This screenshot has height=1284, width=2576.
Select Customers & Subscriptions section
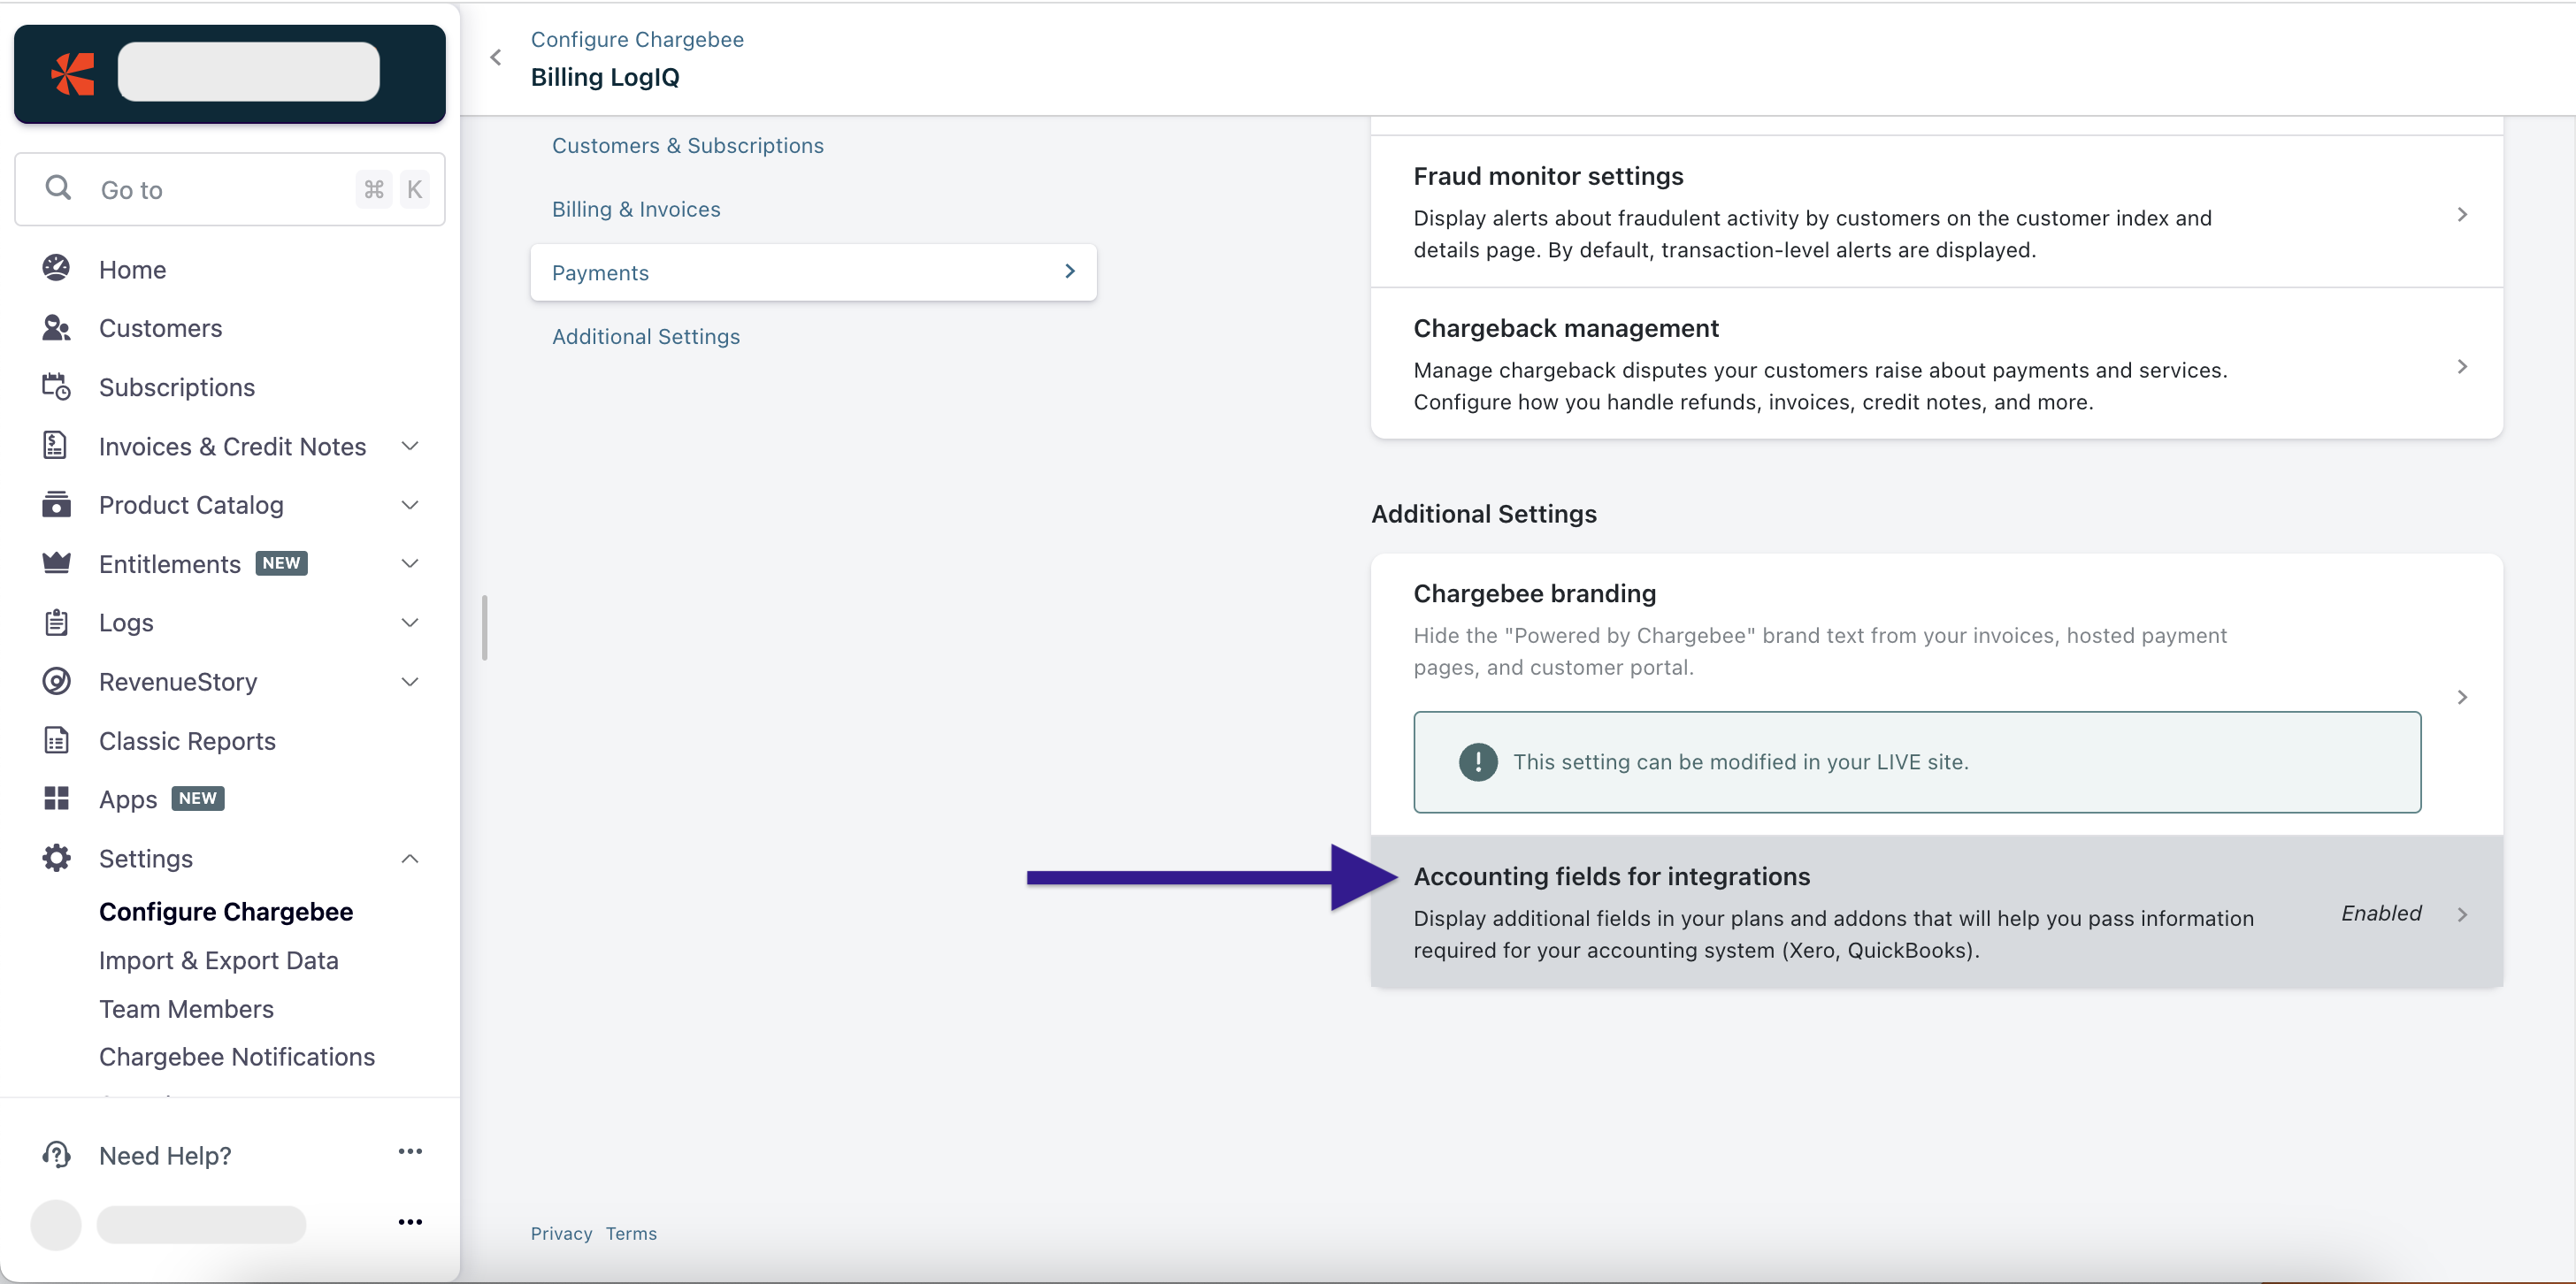click(688, 145)
